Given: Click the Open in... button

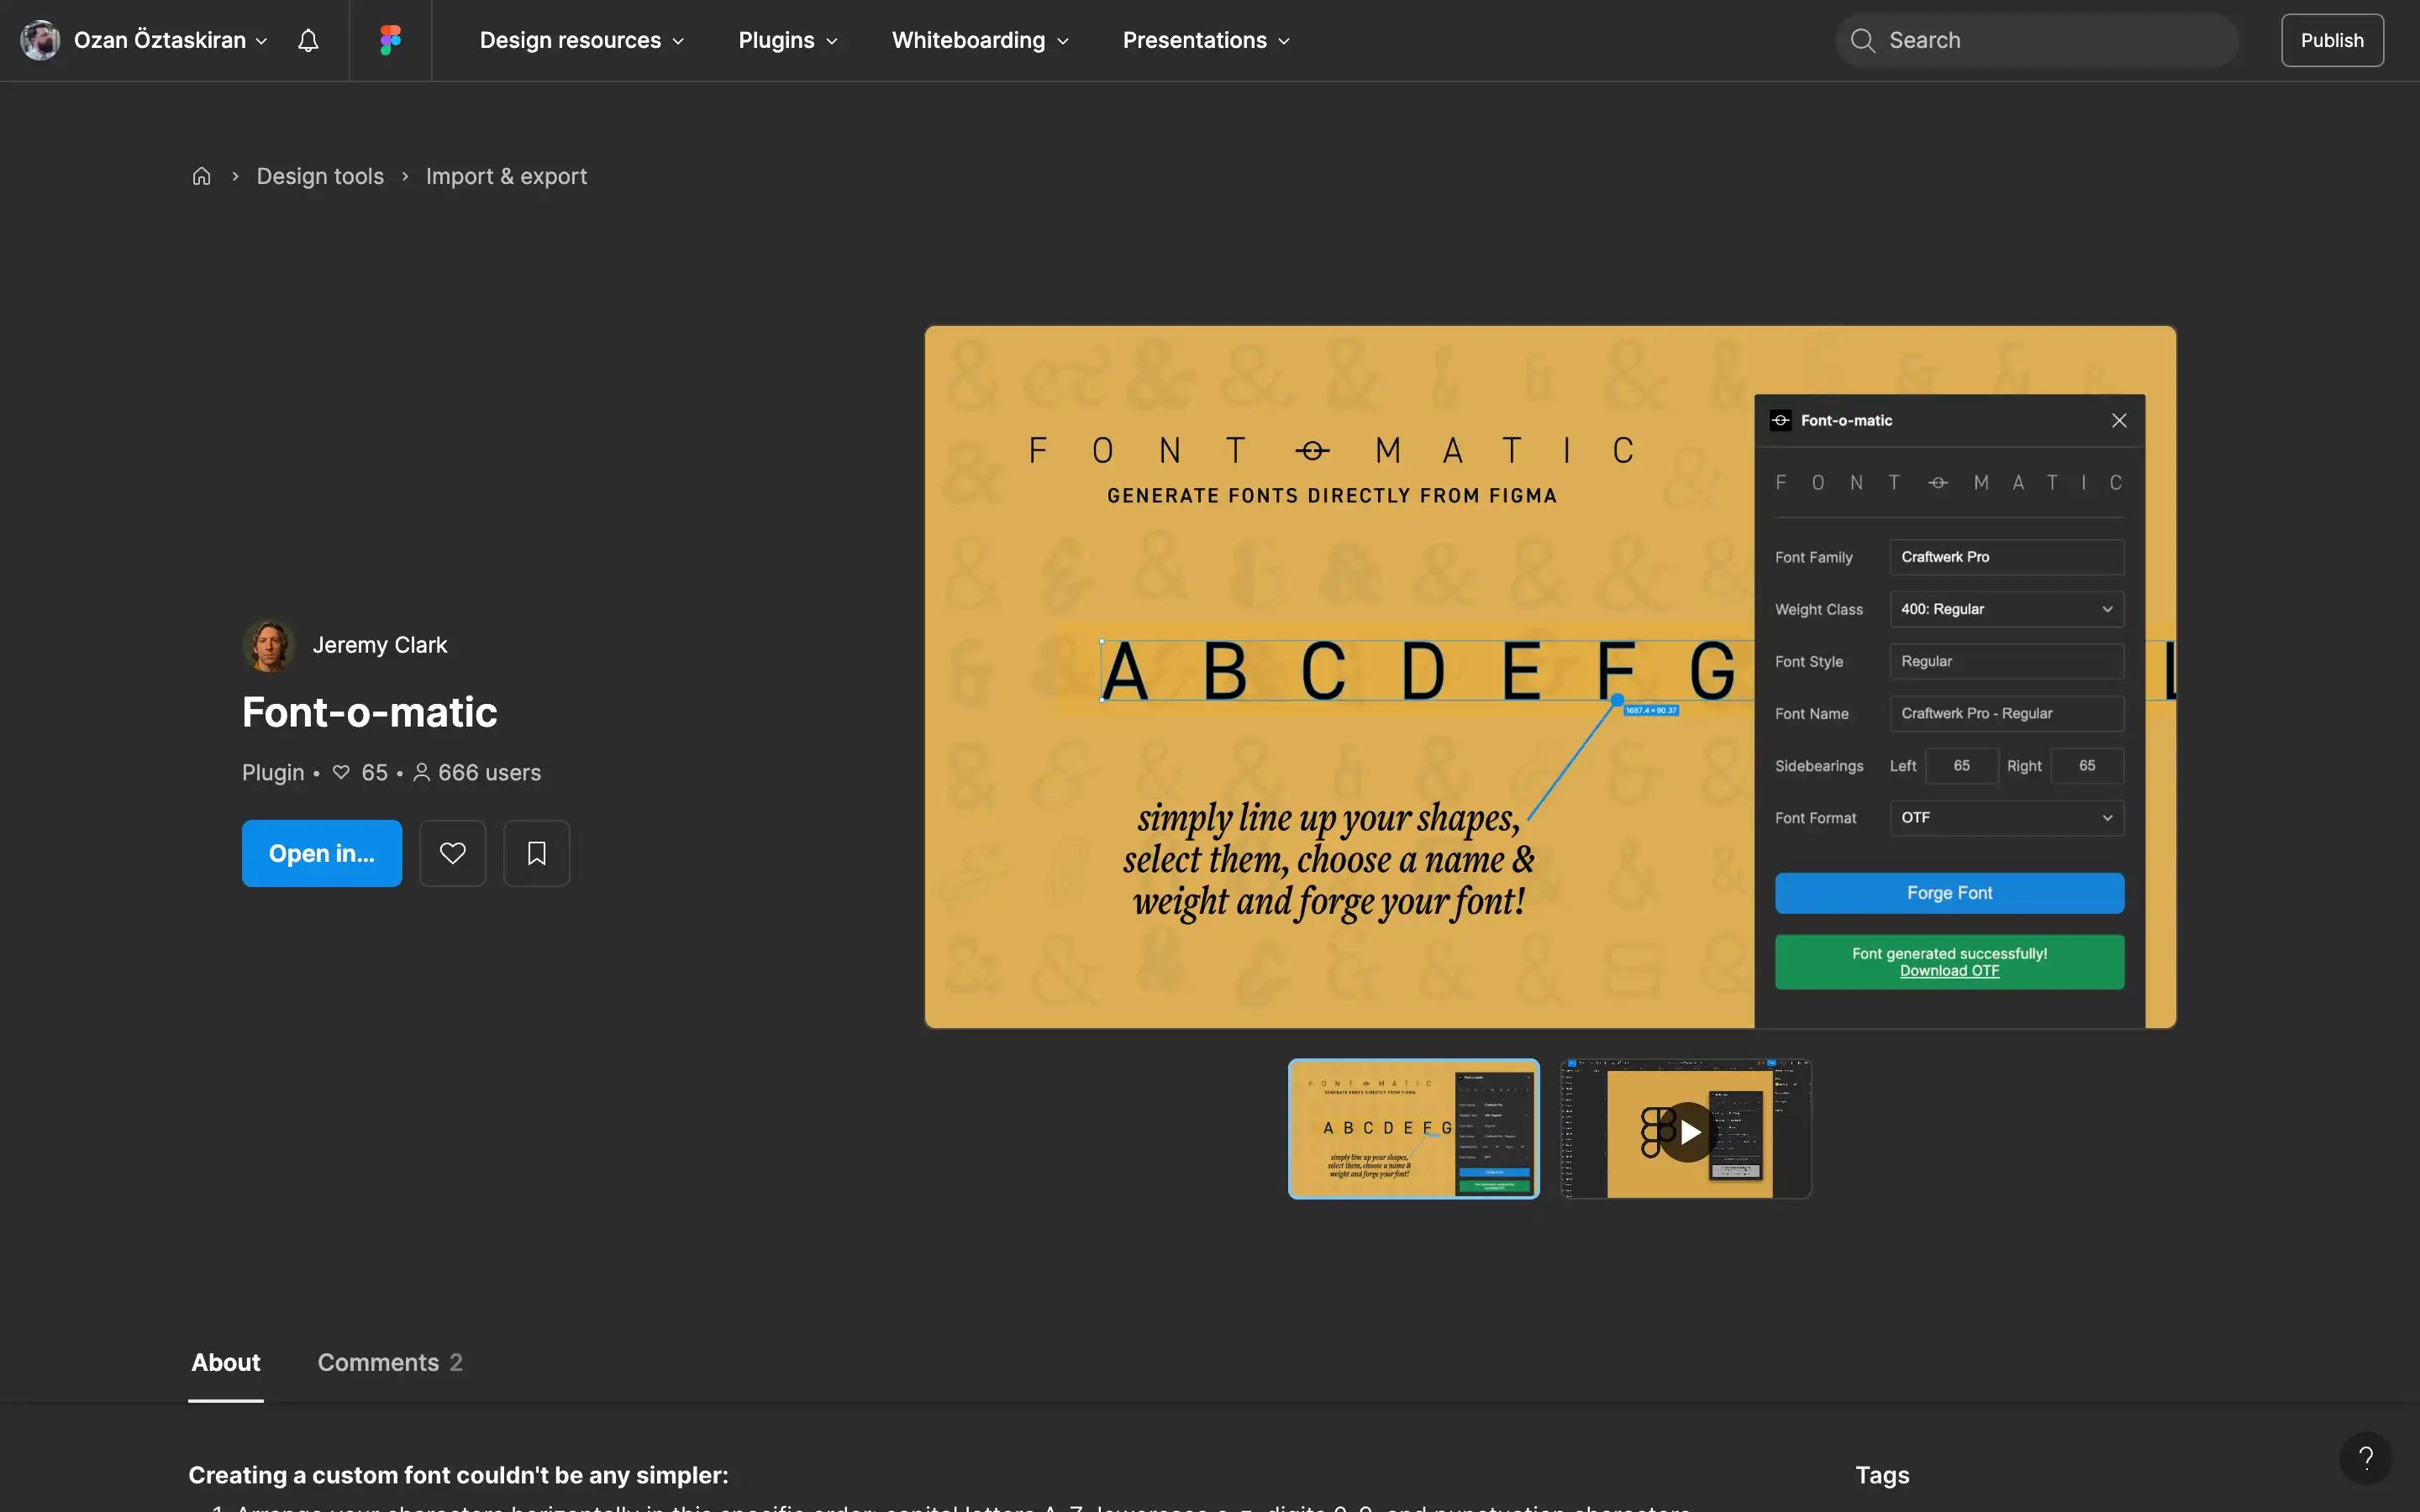Looking at the screenshot, I should pyautogui.click(x=322, y=853).
